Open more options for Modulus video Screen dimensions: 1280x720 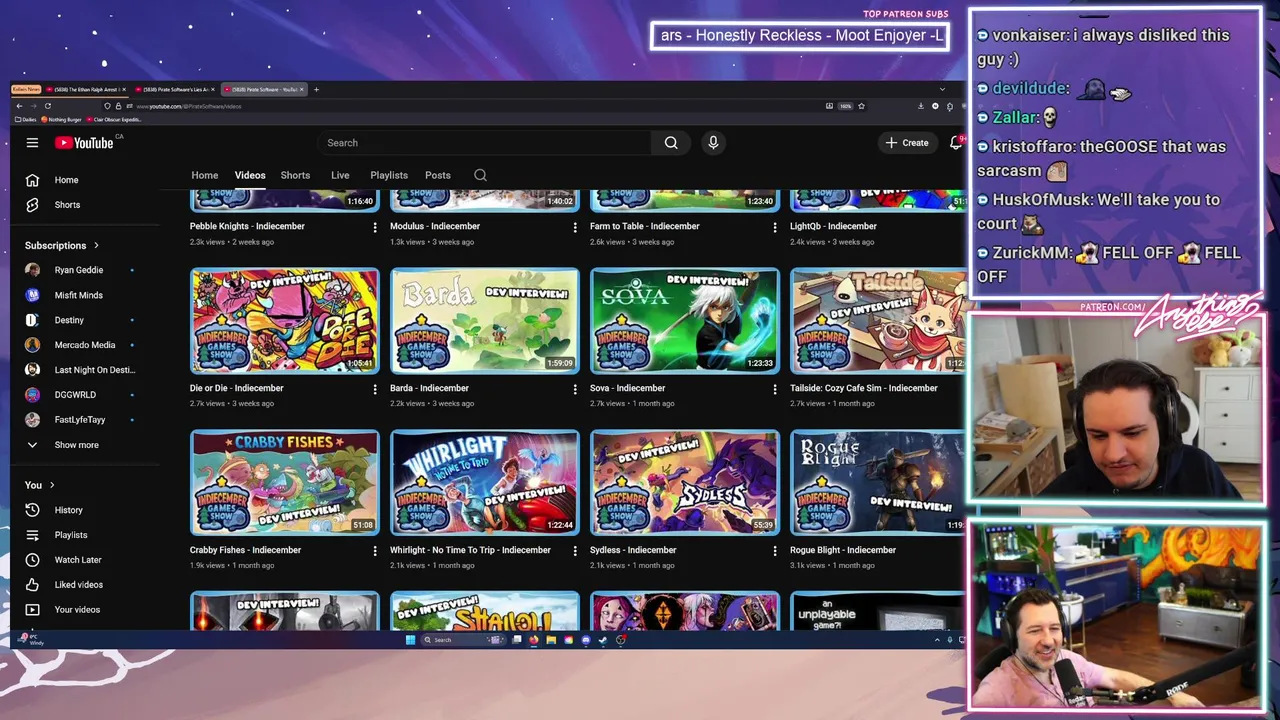coord(575,227)
